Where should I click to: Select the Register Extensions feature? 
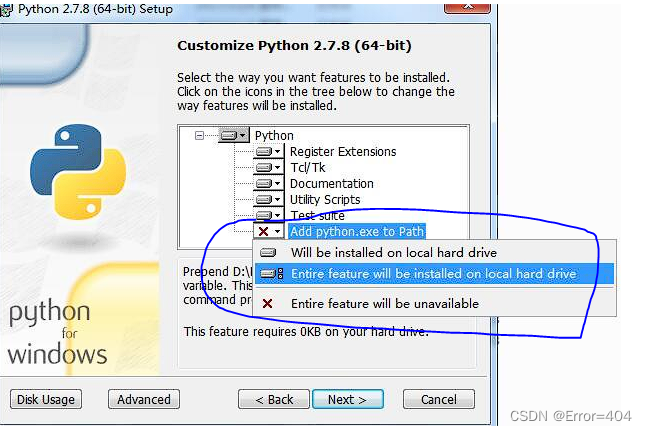click(x=343, y=151)
